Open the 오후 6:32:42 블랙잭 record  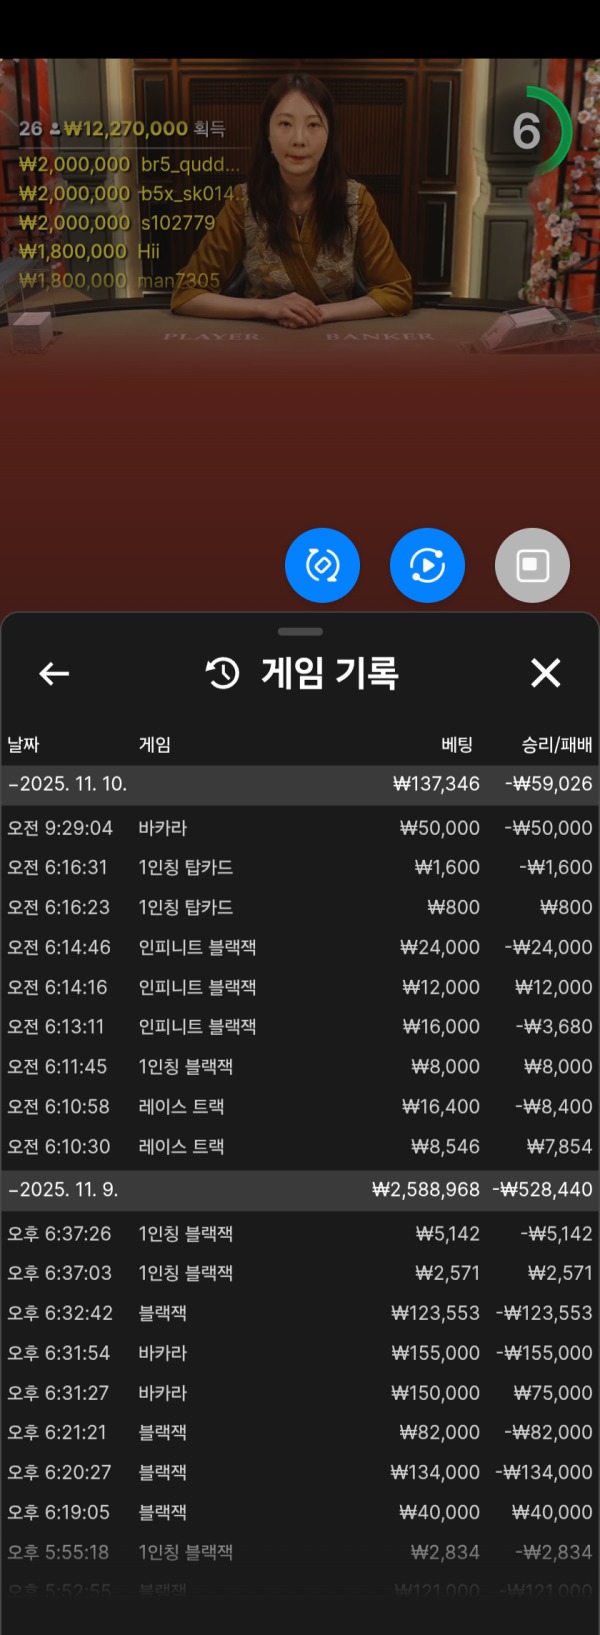tap(300, 1313)
